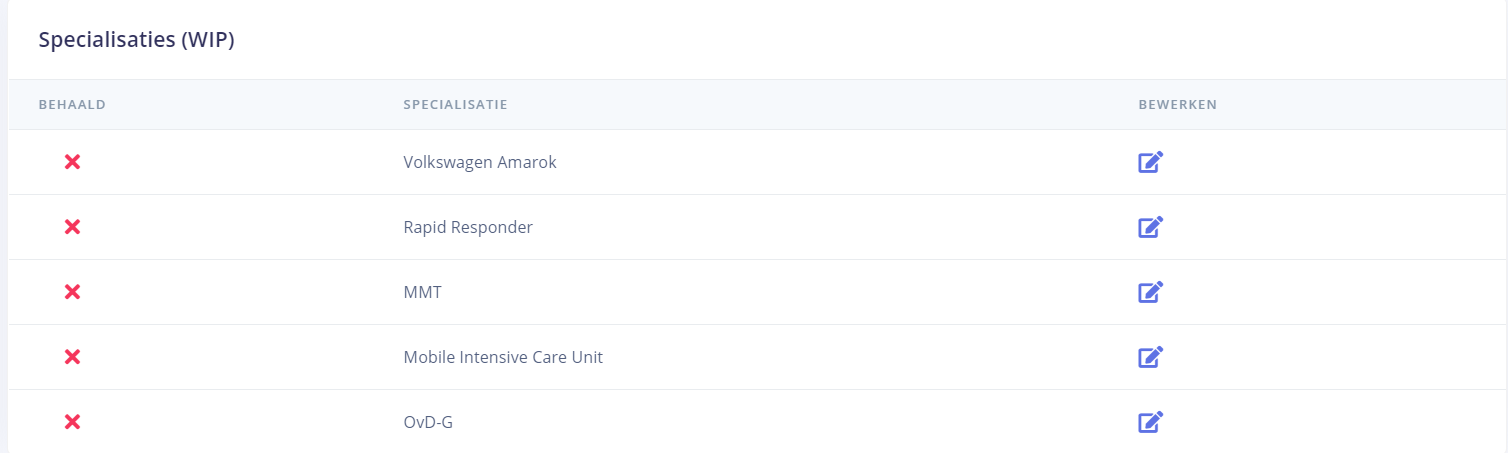Click the Bewerken column header
The height and width of the screenshot is (453, 1508).
click(1177, 105)
